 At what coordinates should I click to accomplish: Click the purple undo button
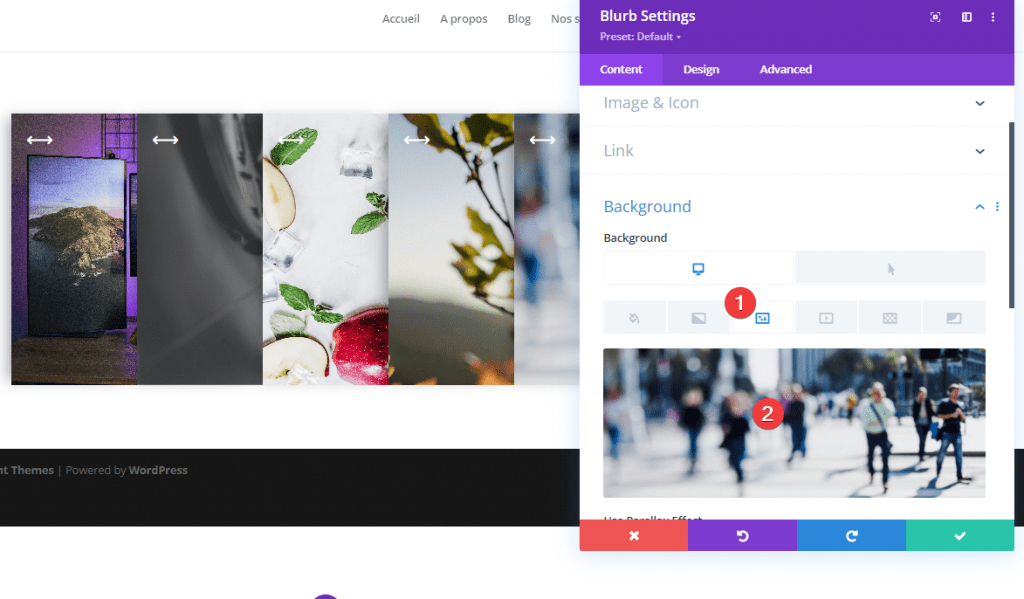[x=743, y=536]
